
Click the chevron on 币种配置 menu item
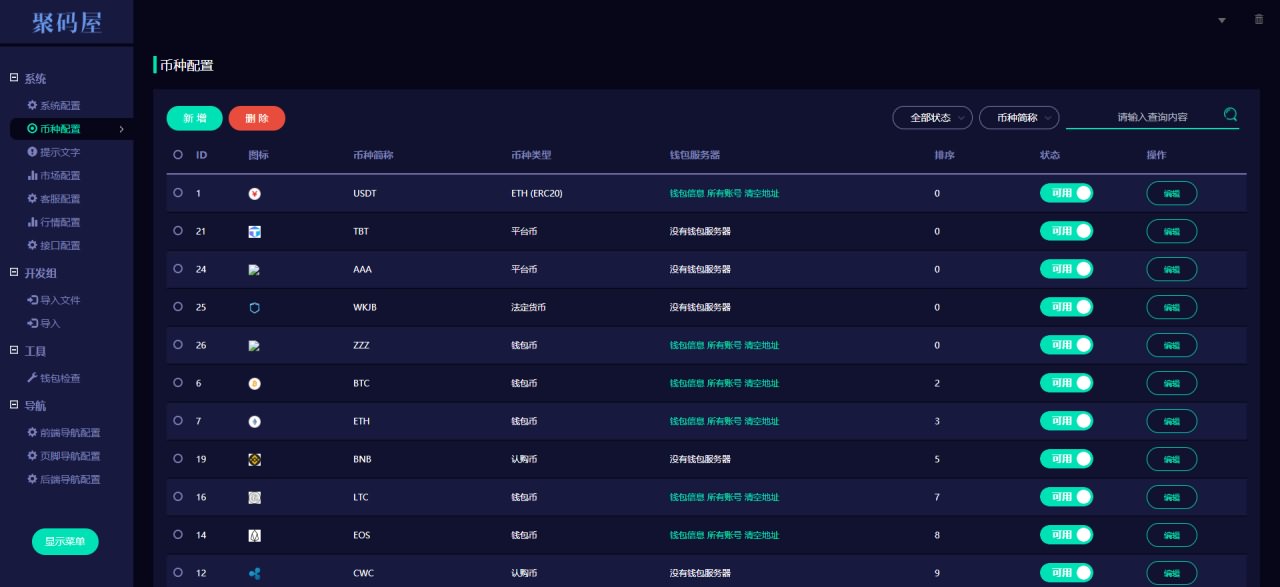121,129
